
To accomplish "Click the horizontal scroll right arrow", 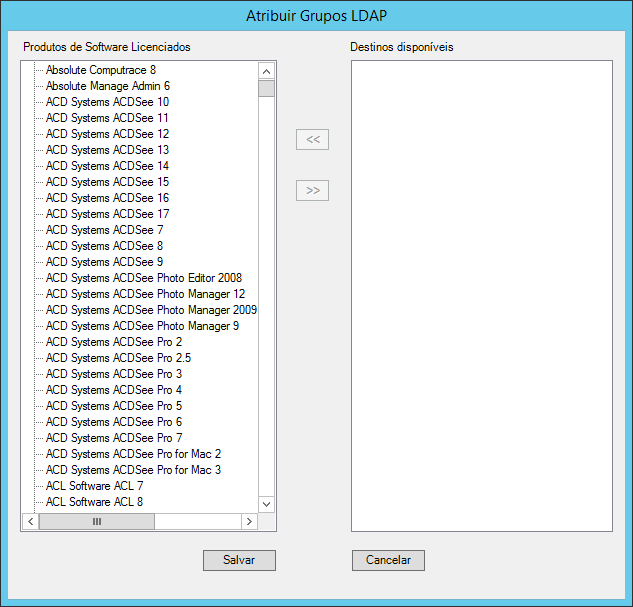I will [x=249, y=521].
